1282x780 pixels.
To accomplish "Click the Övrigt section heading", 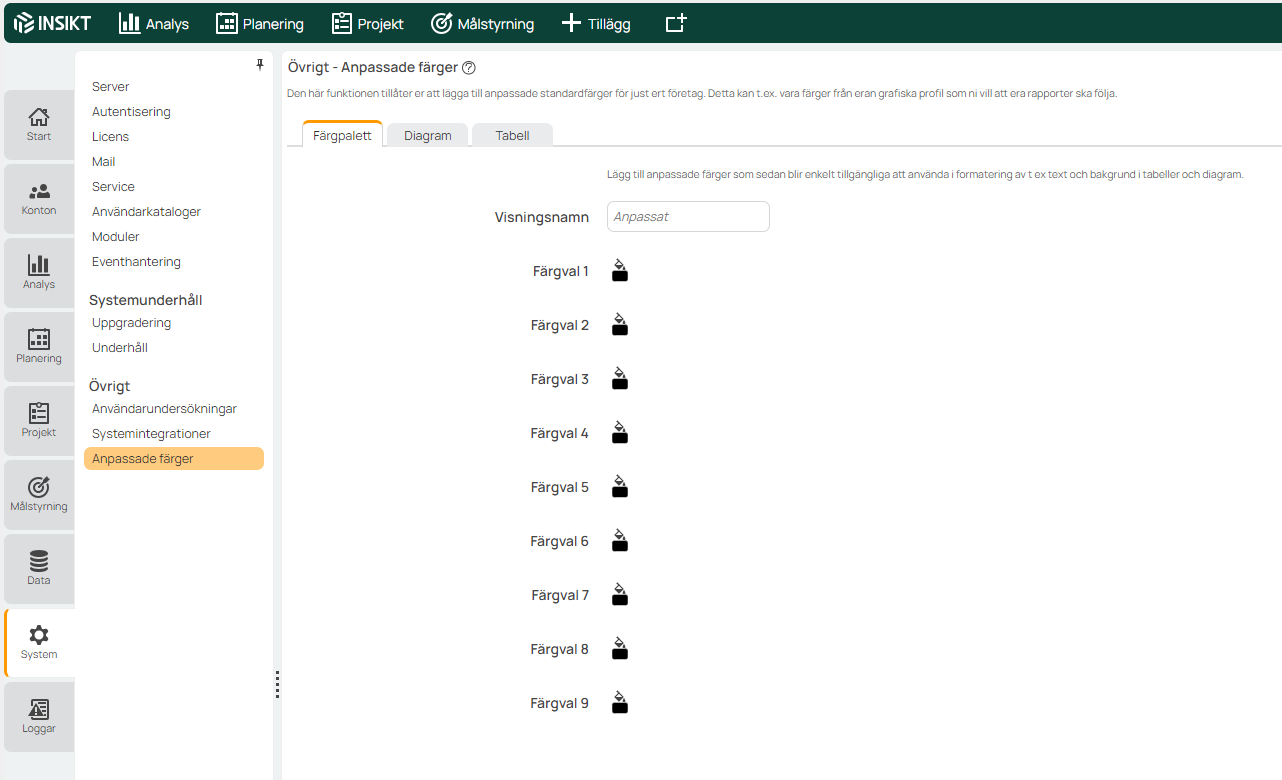I will [110, 386].
